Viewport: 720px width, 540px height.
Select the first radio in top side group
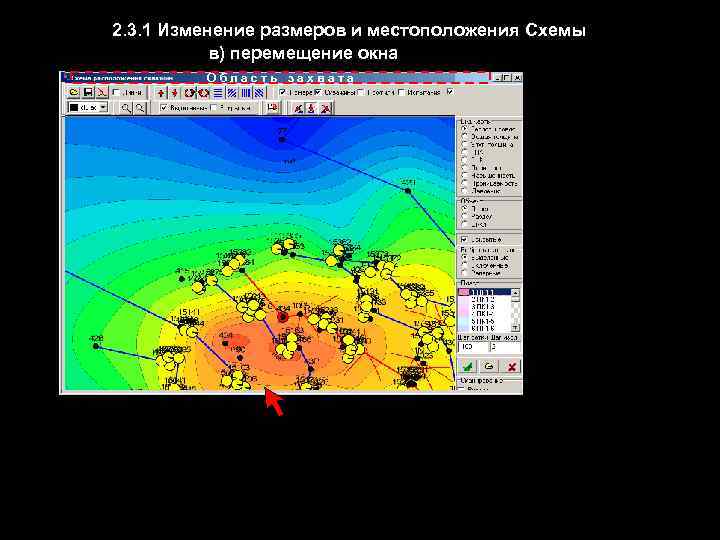click(465, 129)
